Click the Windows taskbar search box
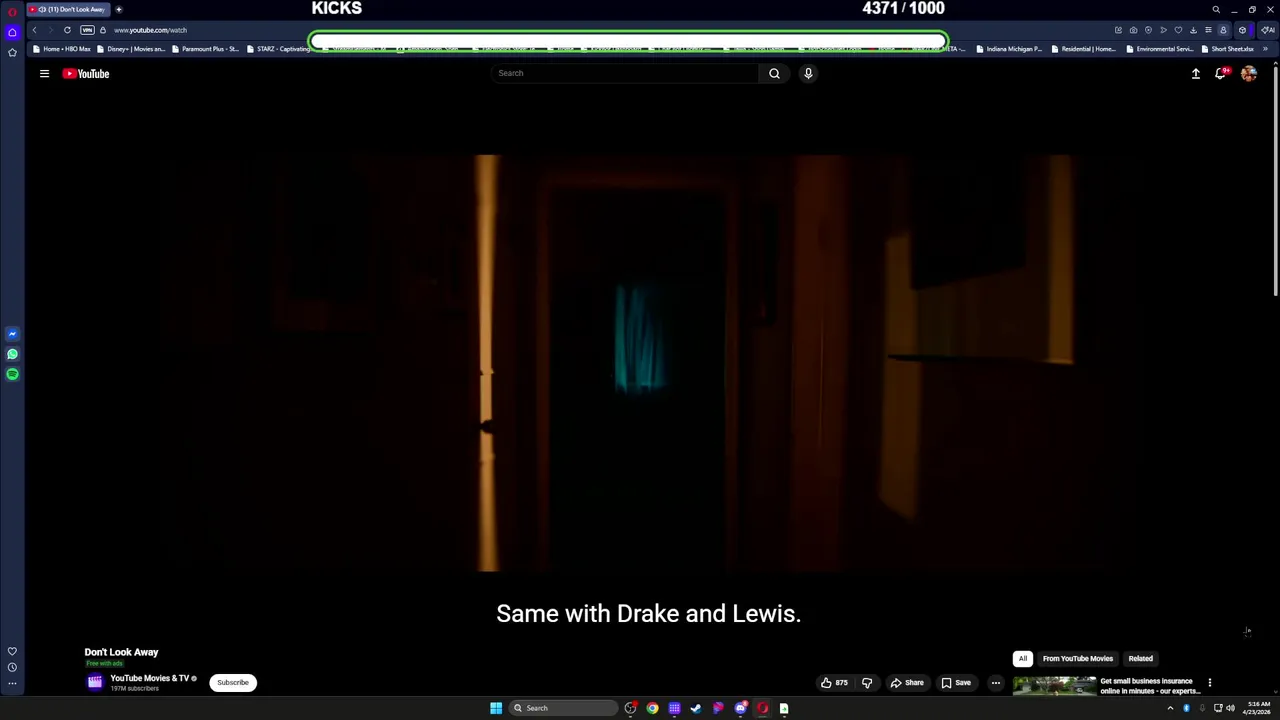 [x=563, y=708]
